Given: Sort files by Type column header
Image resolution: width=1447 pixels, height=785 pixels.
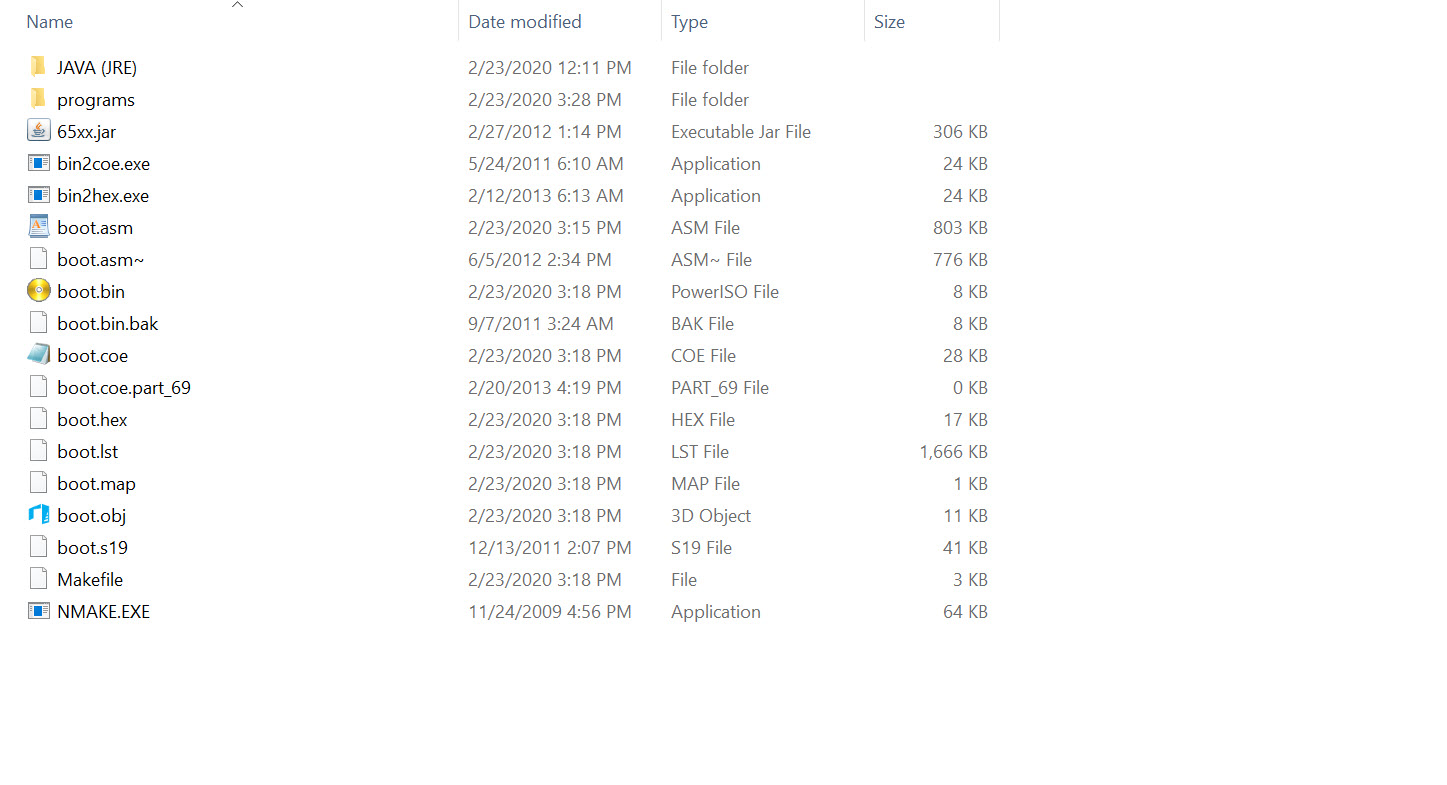Looking at the screenshot, I should pyautogui.click(x=689, y=22).
